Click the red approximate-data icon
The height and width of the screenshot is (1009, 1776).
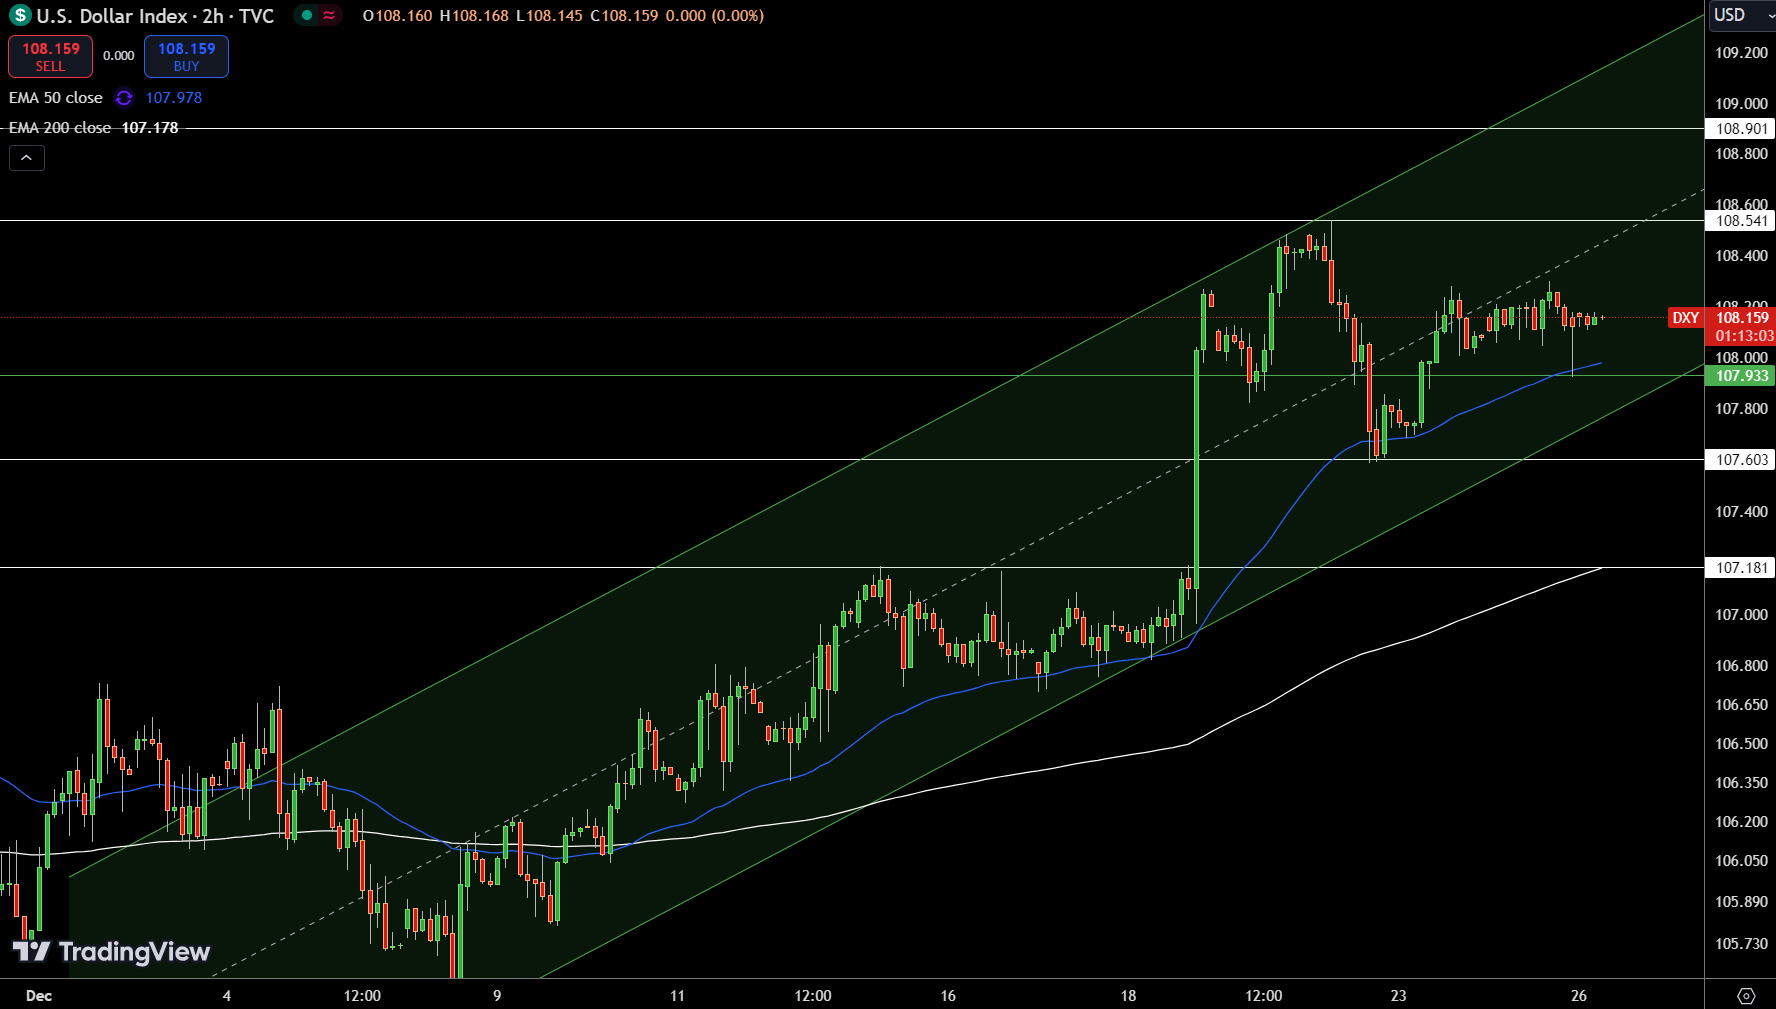329,15
